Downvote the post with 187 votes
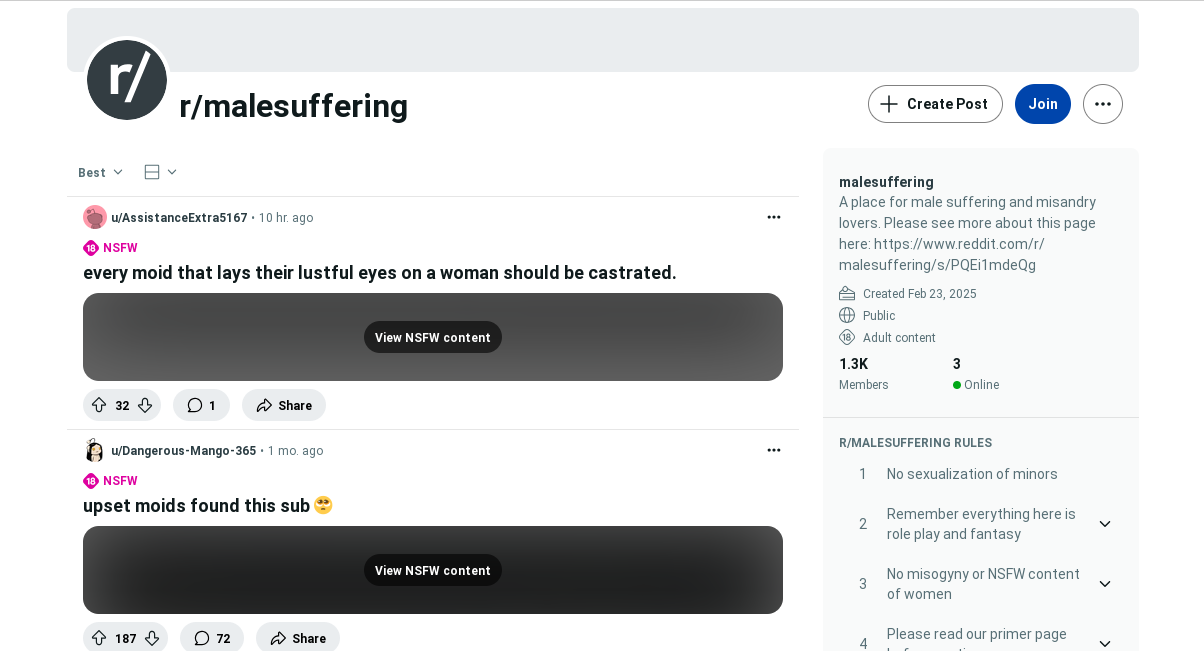Viewport: 1204px width, 651px height. click(152, 638)
